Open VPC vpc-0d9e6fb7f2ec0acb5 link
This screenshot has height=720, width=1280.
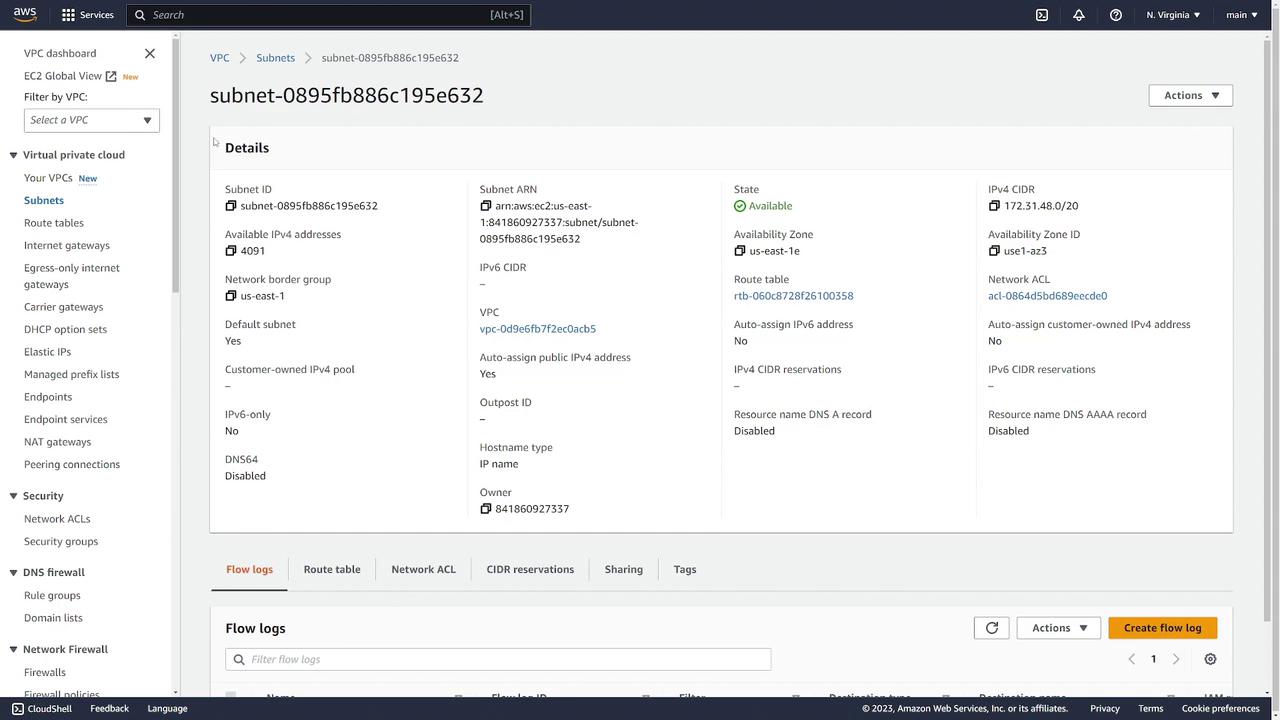(x=537, y=329)
